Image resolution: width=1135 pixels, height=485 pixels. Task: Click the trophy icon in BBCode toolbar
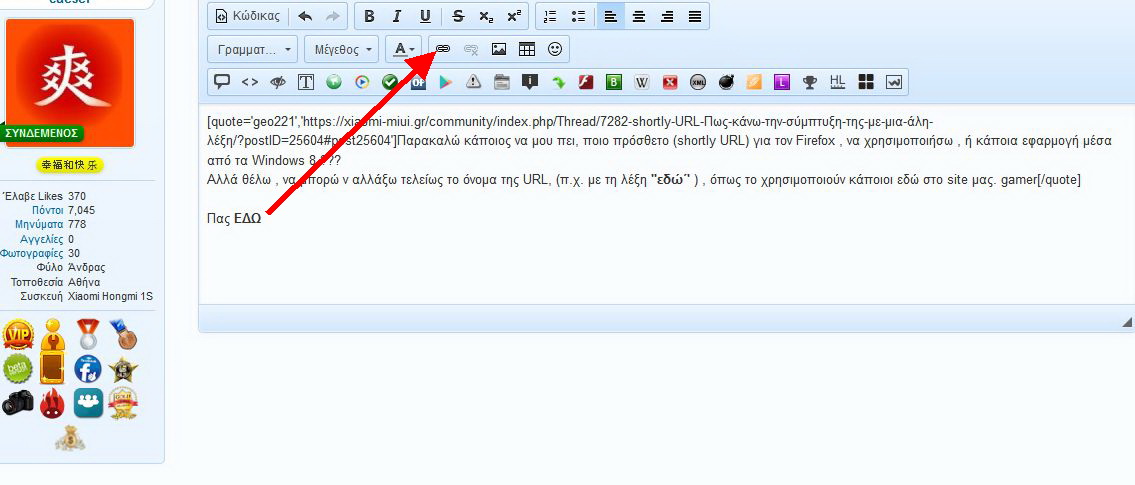click(x=810, y=82)
